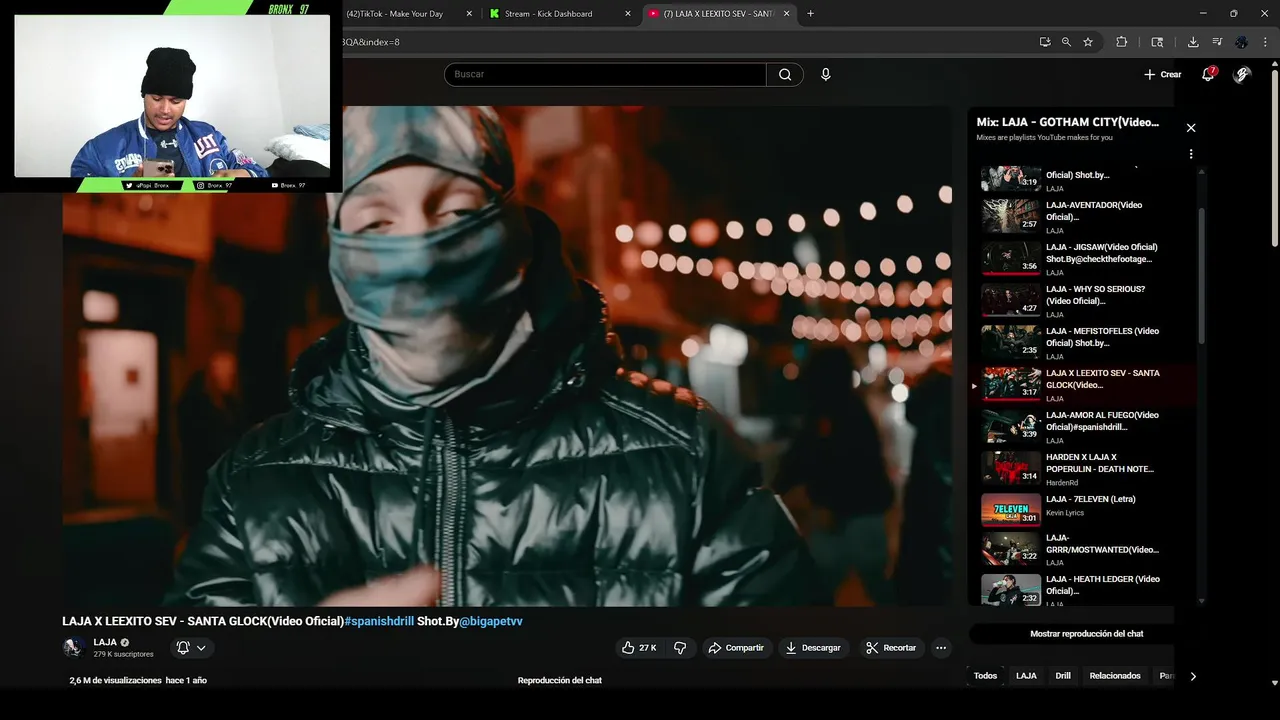Toggle subscription notification bell for LAJA

tap(183, 648)
